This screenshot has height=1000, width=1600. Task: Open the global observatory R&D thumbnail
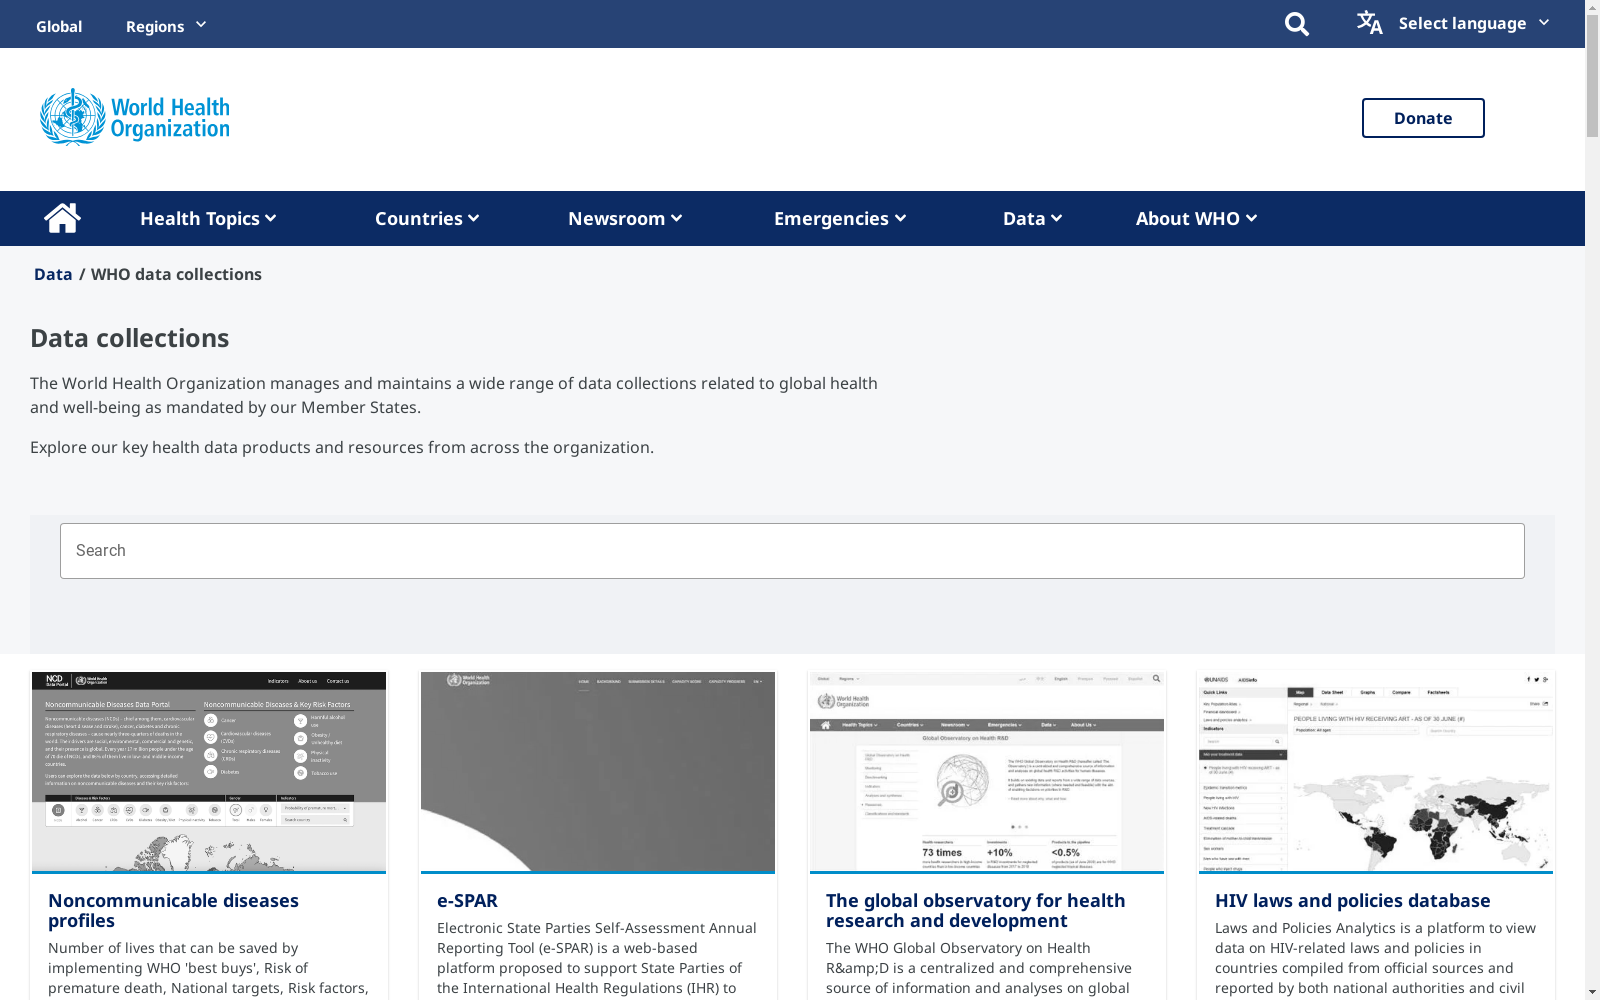[987, 772]
